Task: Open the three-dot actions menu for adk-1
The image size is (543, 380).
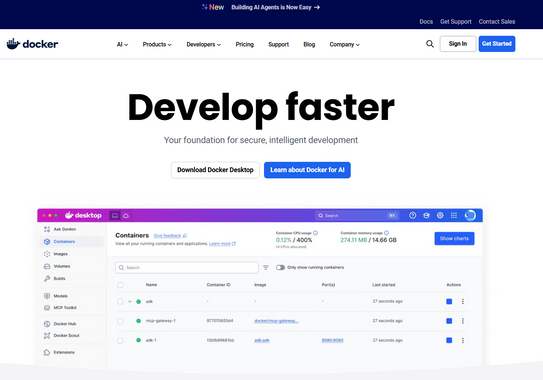Action: (463, 341)
